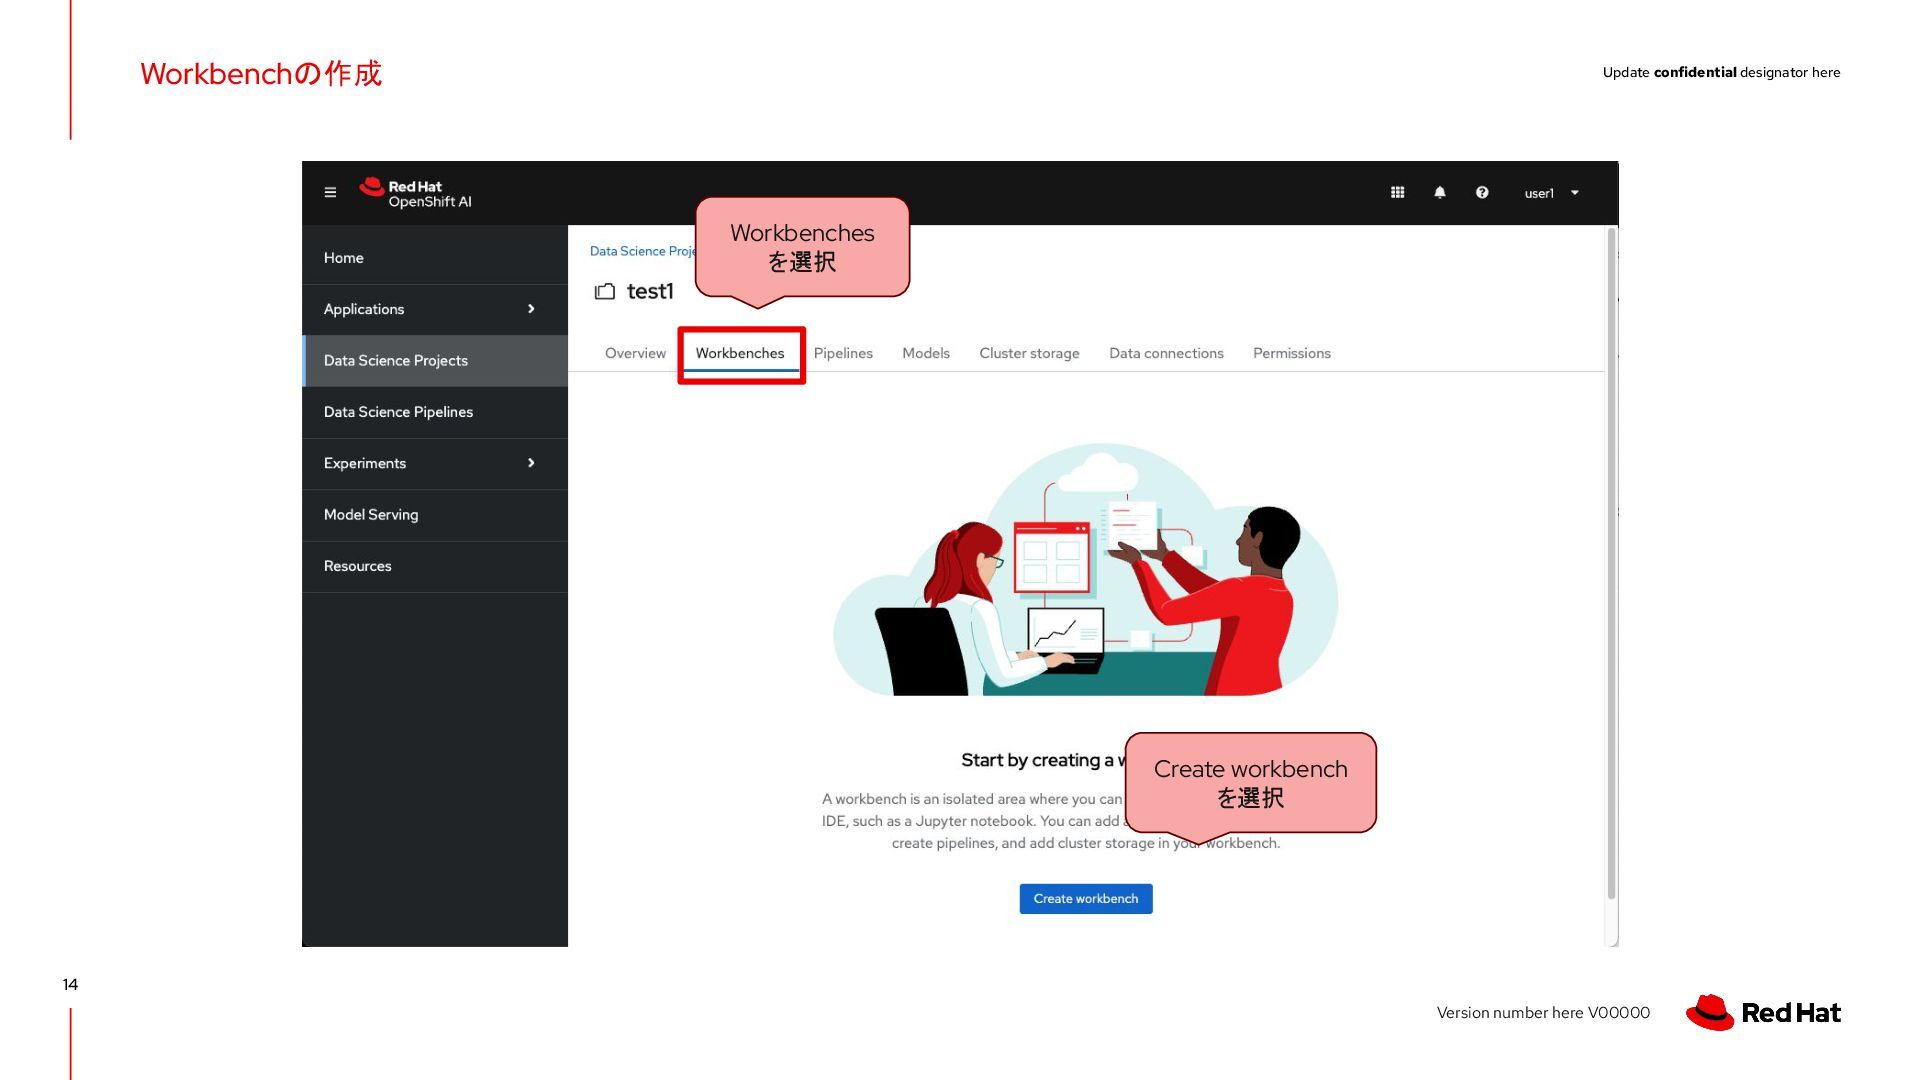Switch to the Models tab
This screenshot has height=1080, width=1920.
point(926,353)
